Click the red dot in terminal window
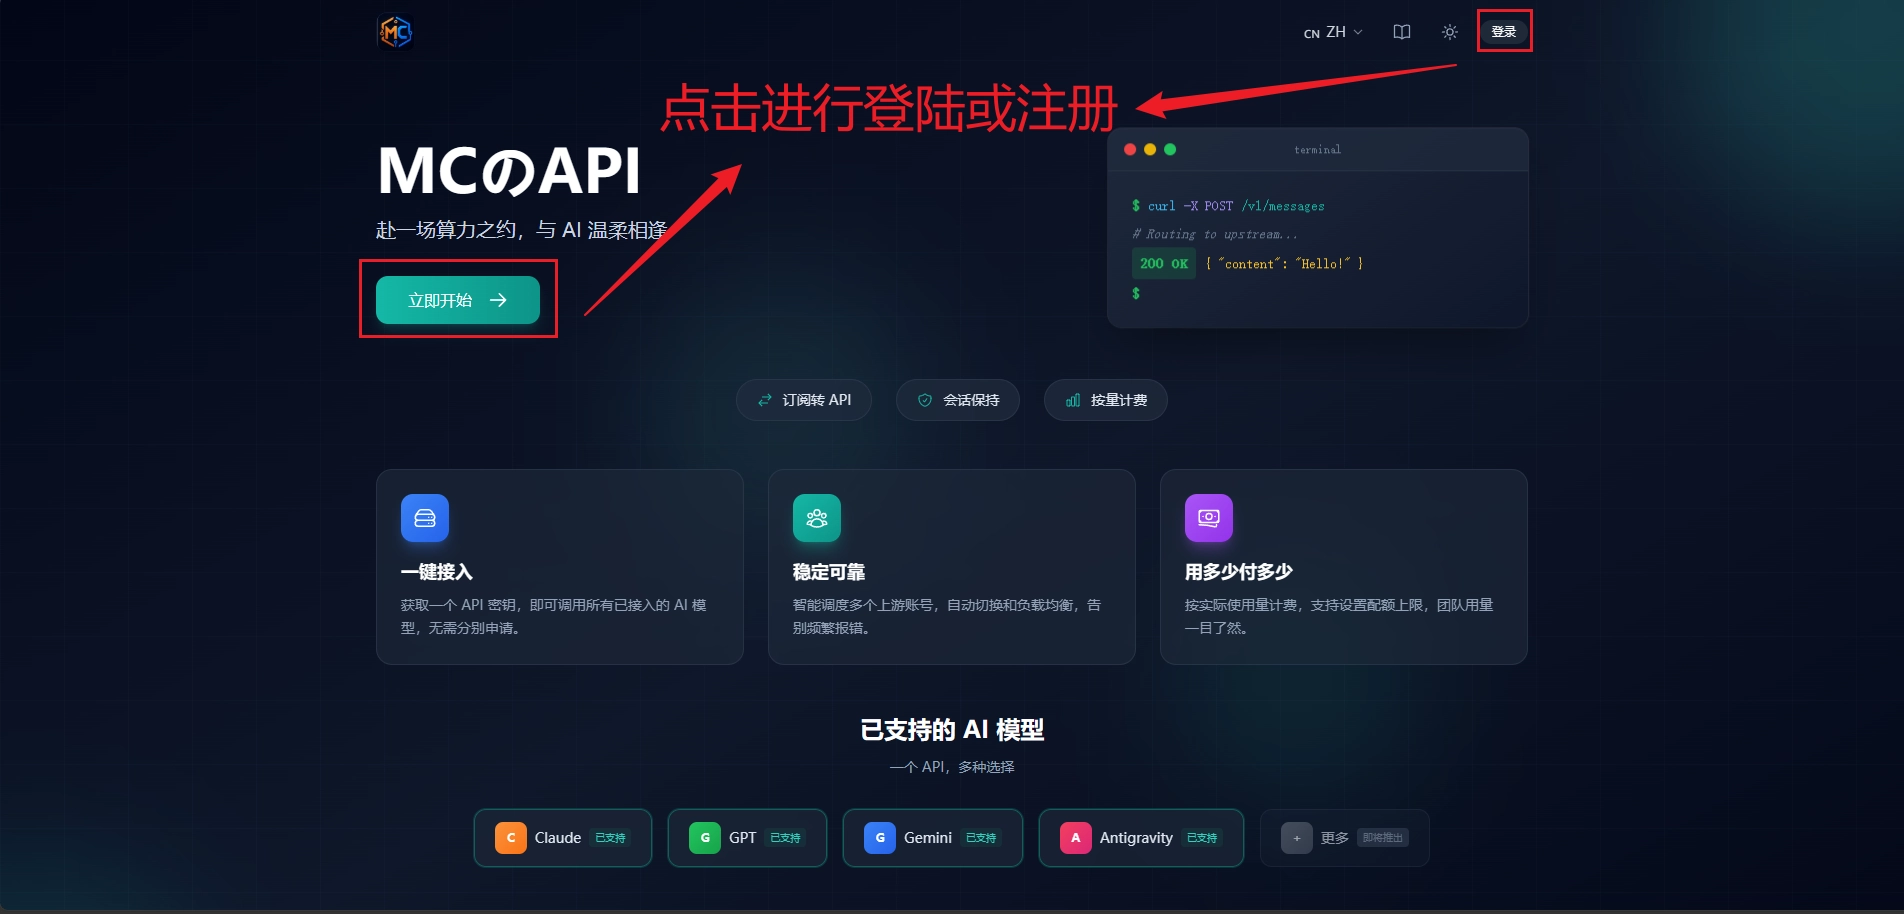The image size is (1904, 914). pyautogui.click(x=1130, y=149)
